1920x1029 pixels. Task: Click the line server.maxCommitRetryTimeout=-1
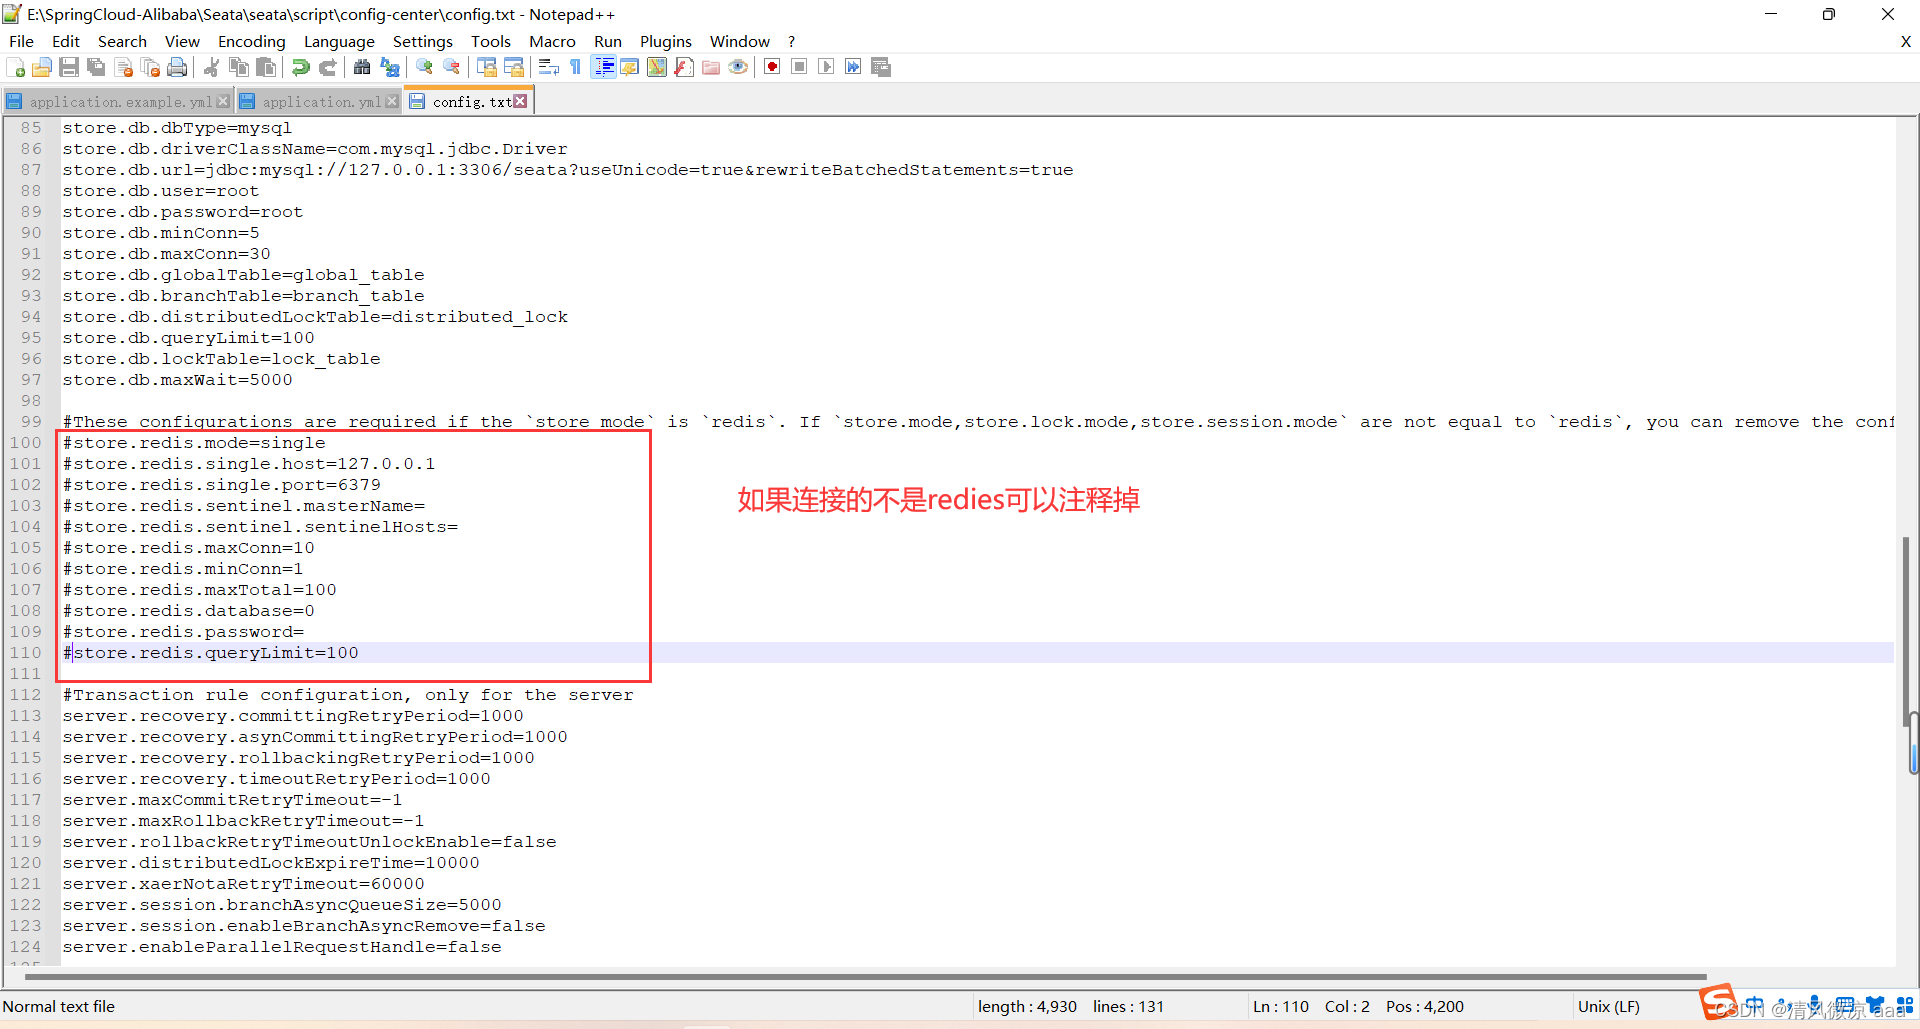pos(232,800)
